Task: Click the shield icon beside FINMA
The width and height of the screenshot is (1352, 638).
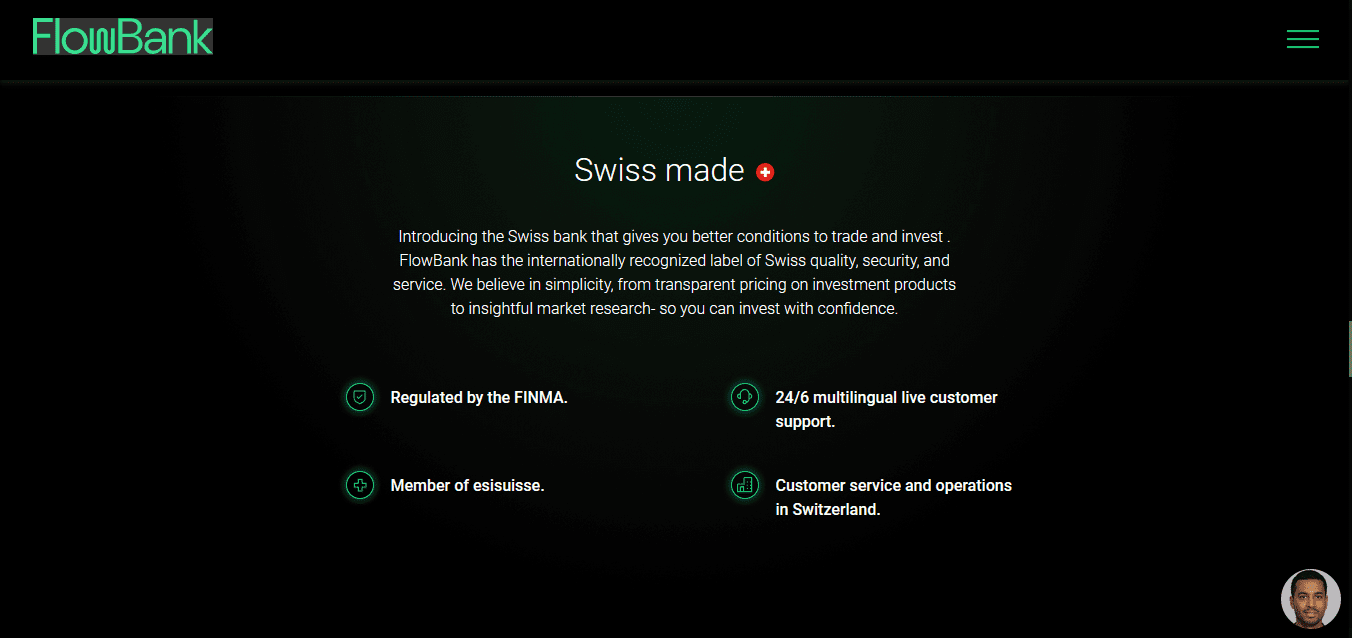Action: click(360, 397)
